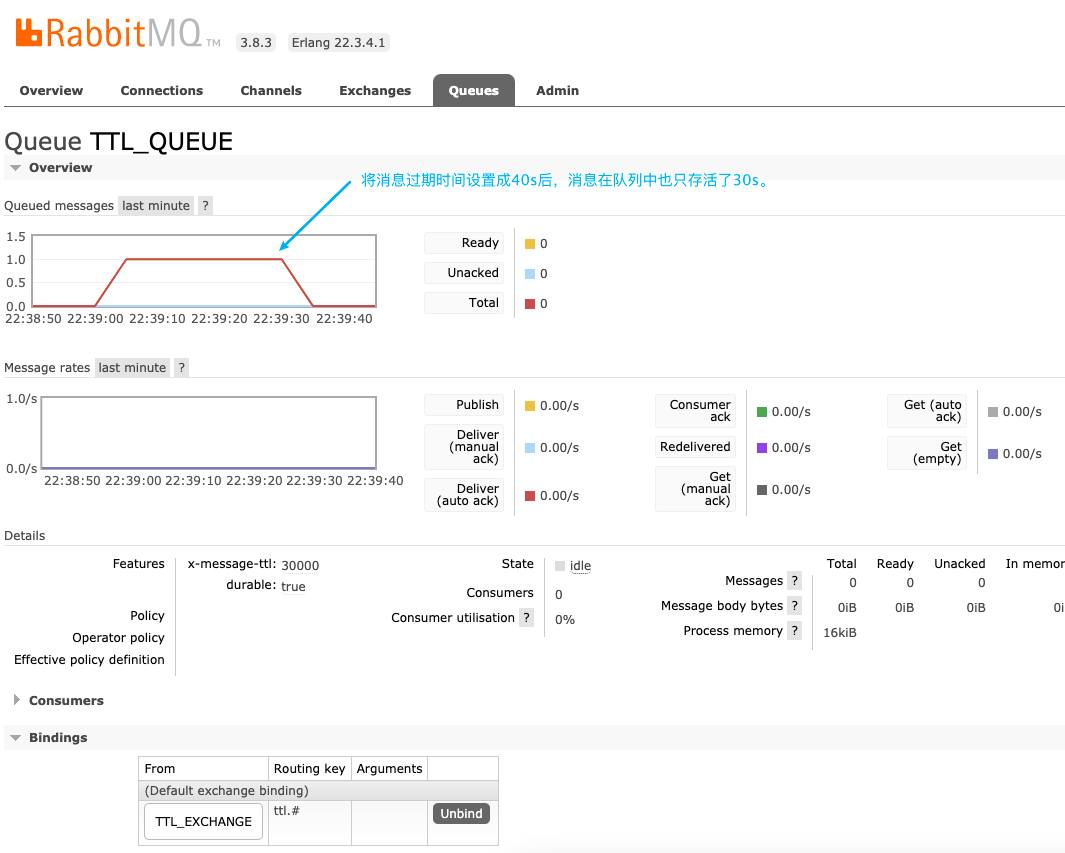Click the green Consumer ack color swatch
1065x853 pixels.
click(x=762, y=412)
